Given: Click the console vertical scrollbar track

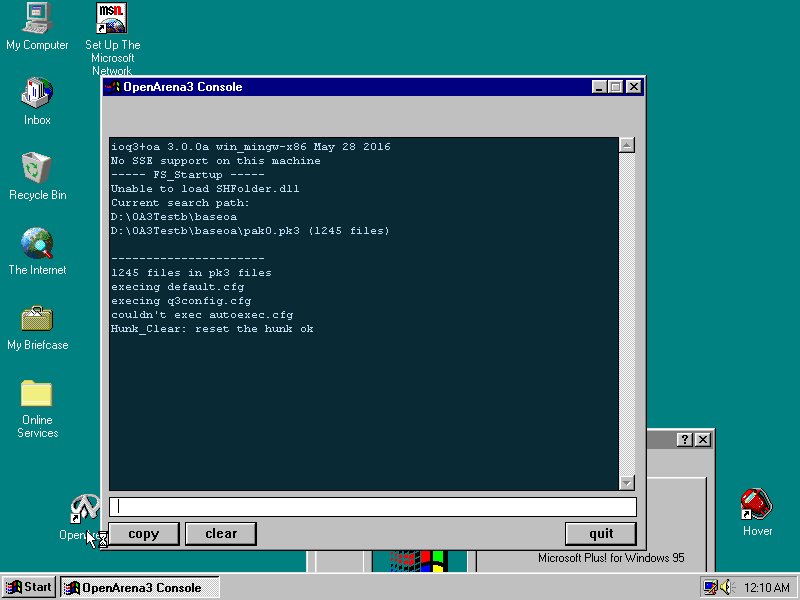Looking at the screenshot, I should click(x=627, y=314).
